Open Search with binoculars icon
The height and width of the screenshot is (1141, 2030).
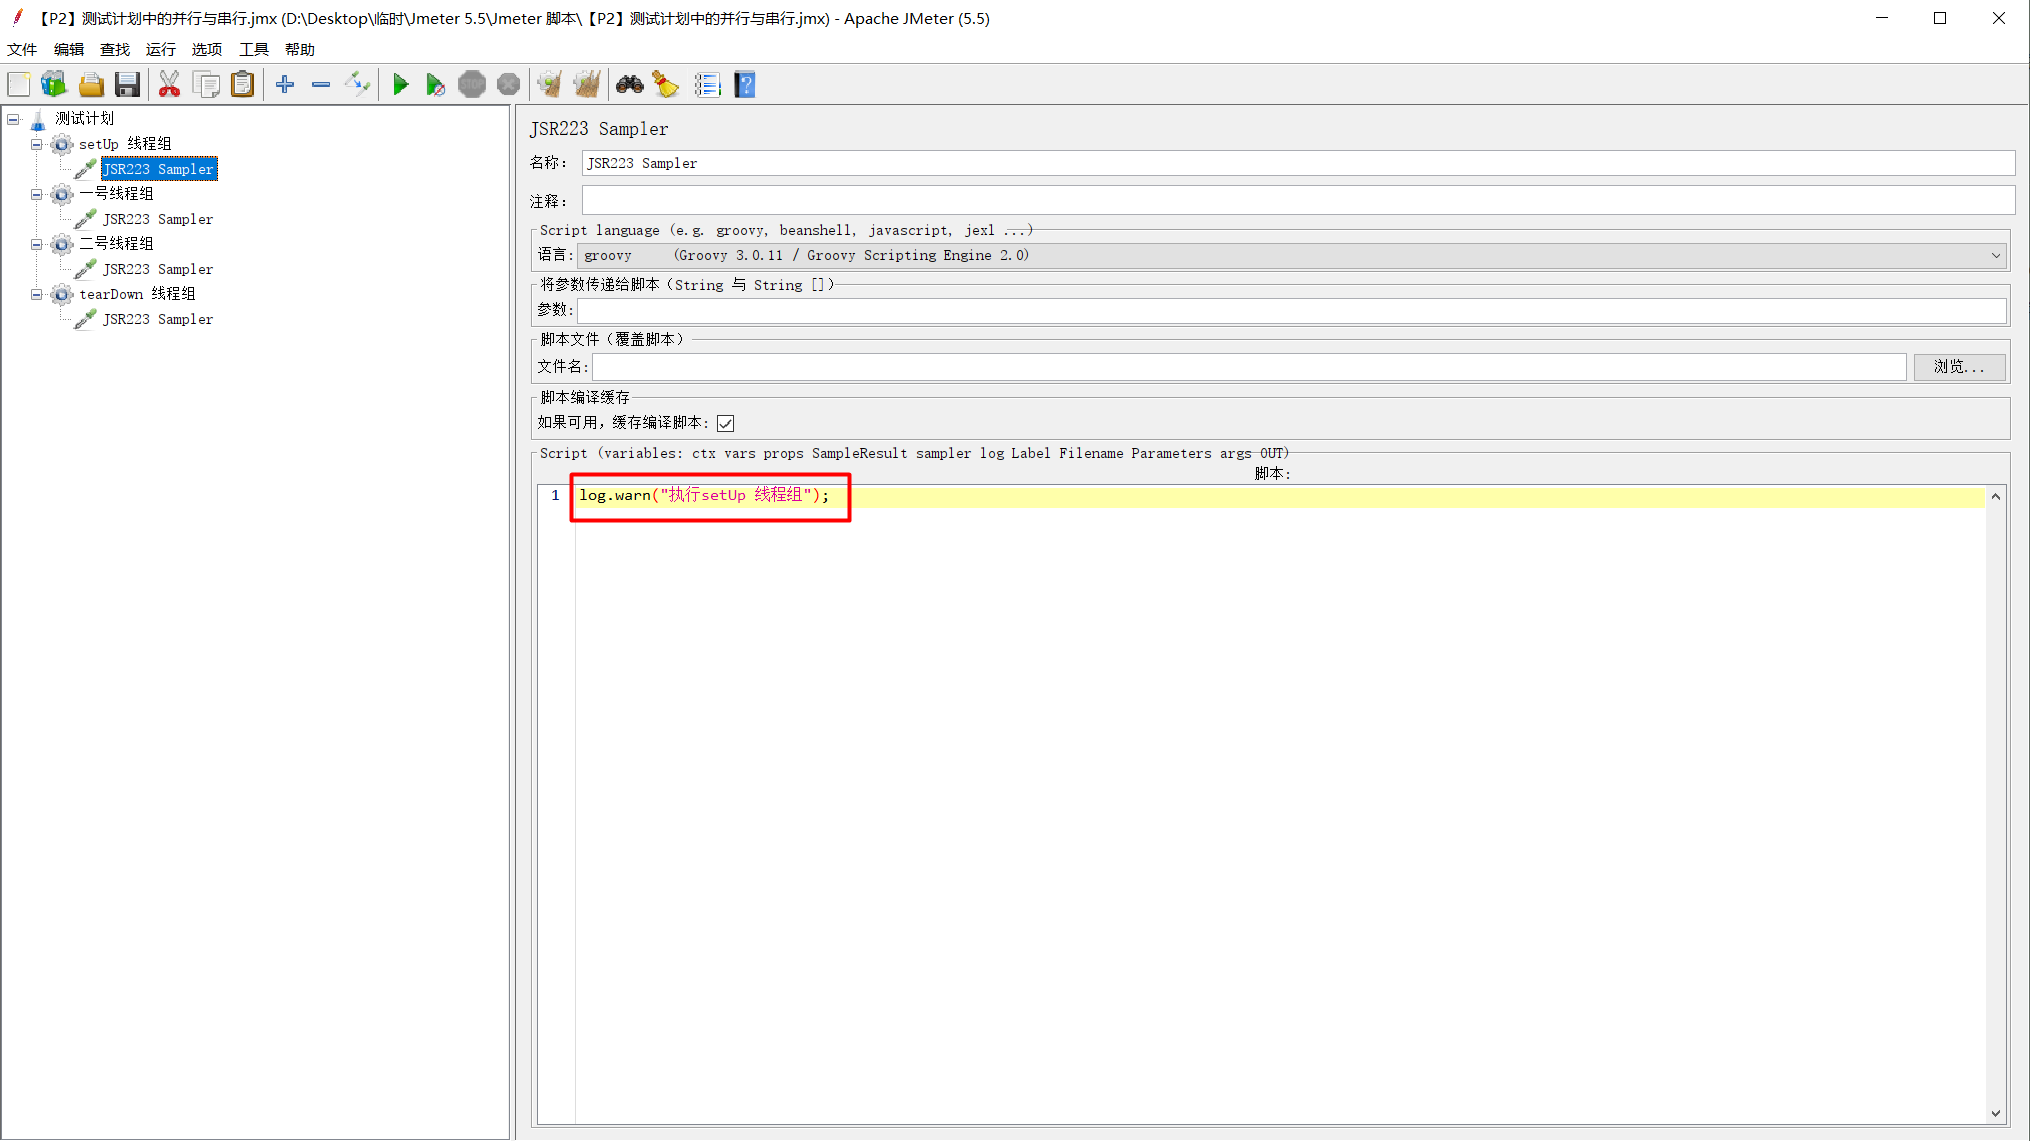click(x=629, y=85)
